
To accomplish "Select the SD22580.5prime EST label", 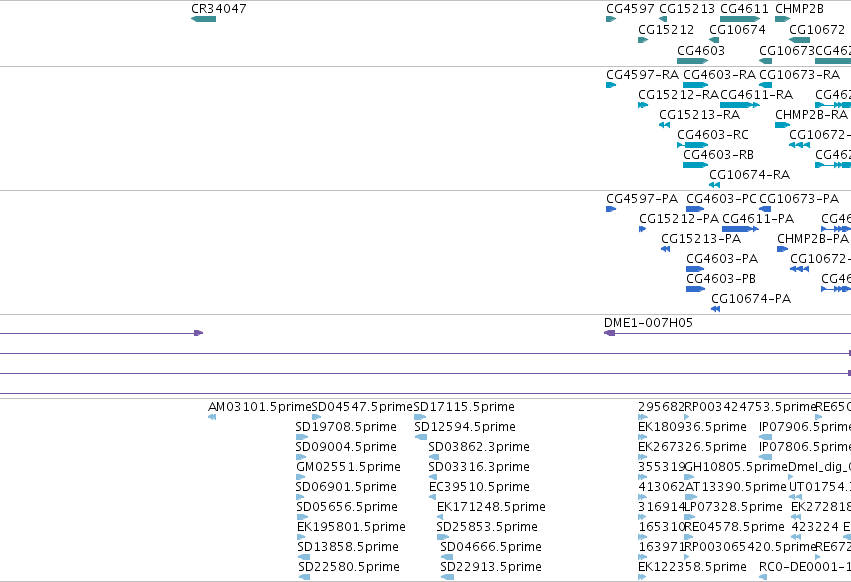I will tap(349, 567).
